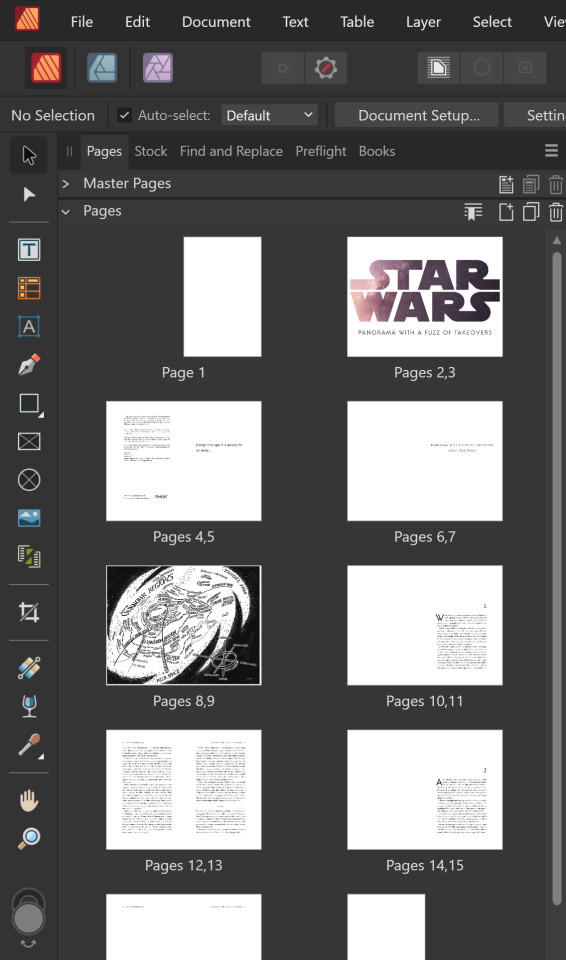
Task: Duplicate the selected master page
Action: pyautogui.click(x=530, y=184)
